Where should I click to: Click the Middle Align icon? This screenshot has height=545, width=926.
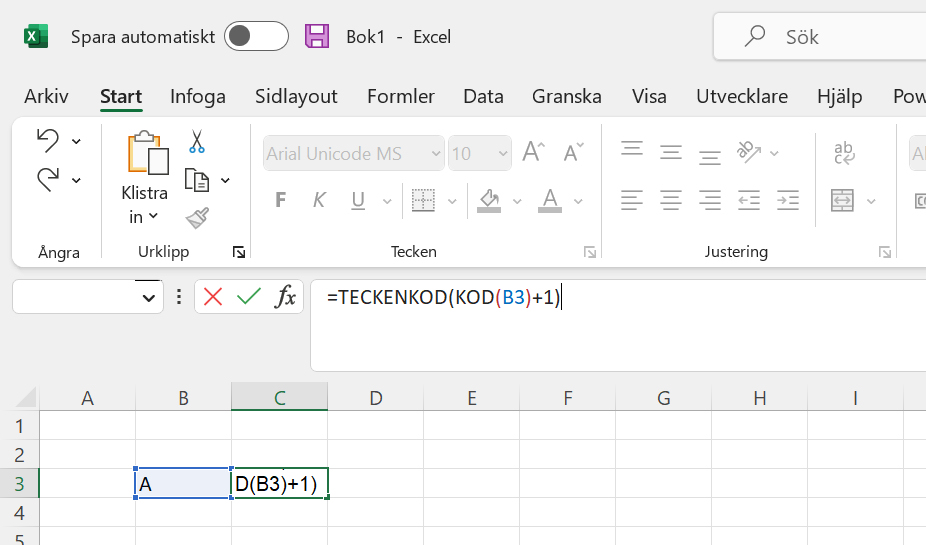(671, 152)
